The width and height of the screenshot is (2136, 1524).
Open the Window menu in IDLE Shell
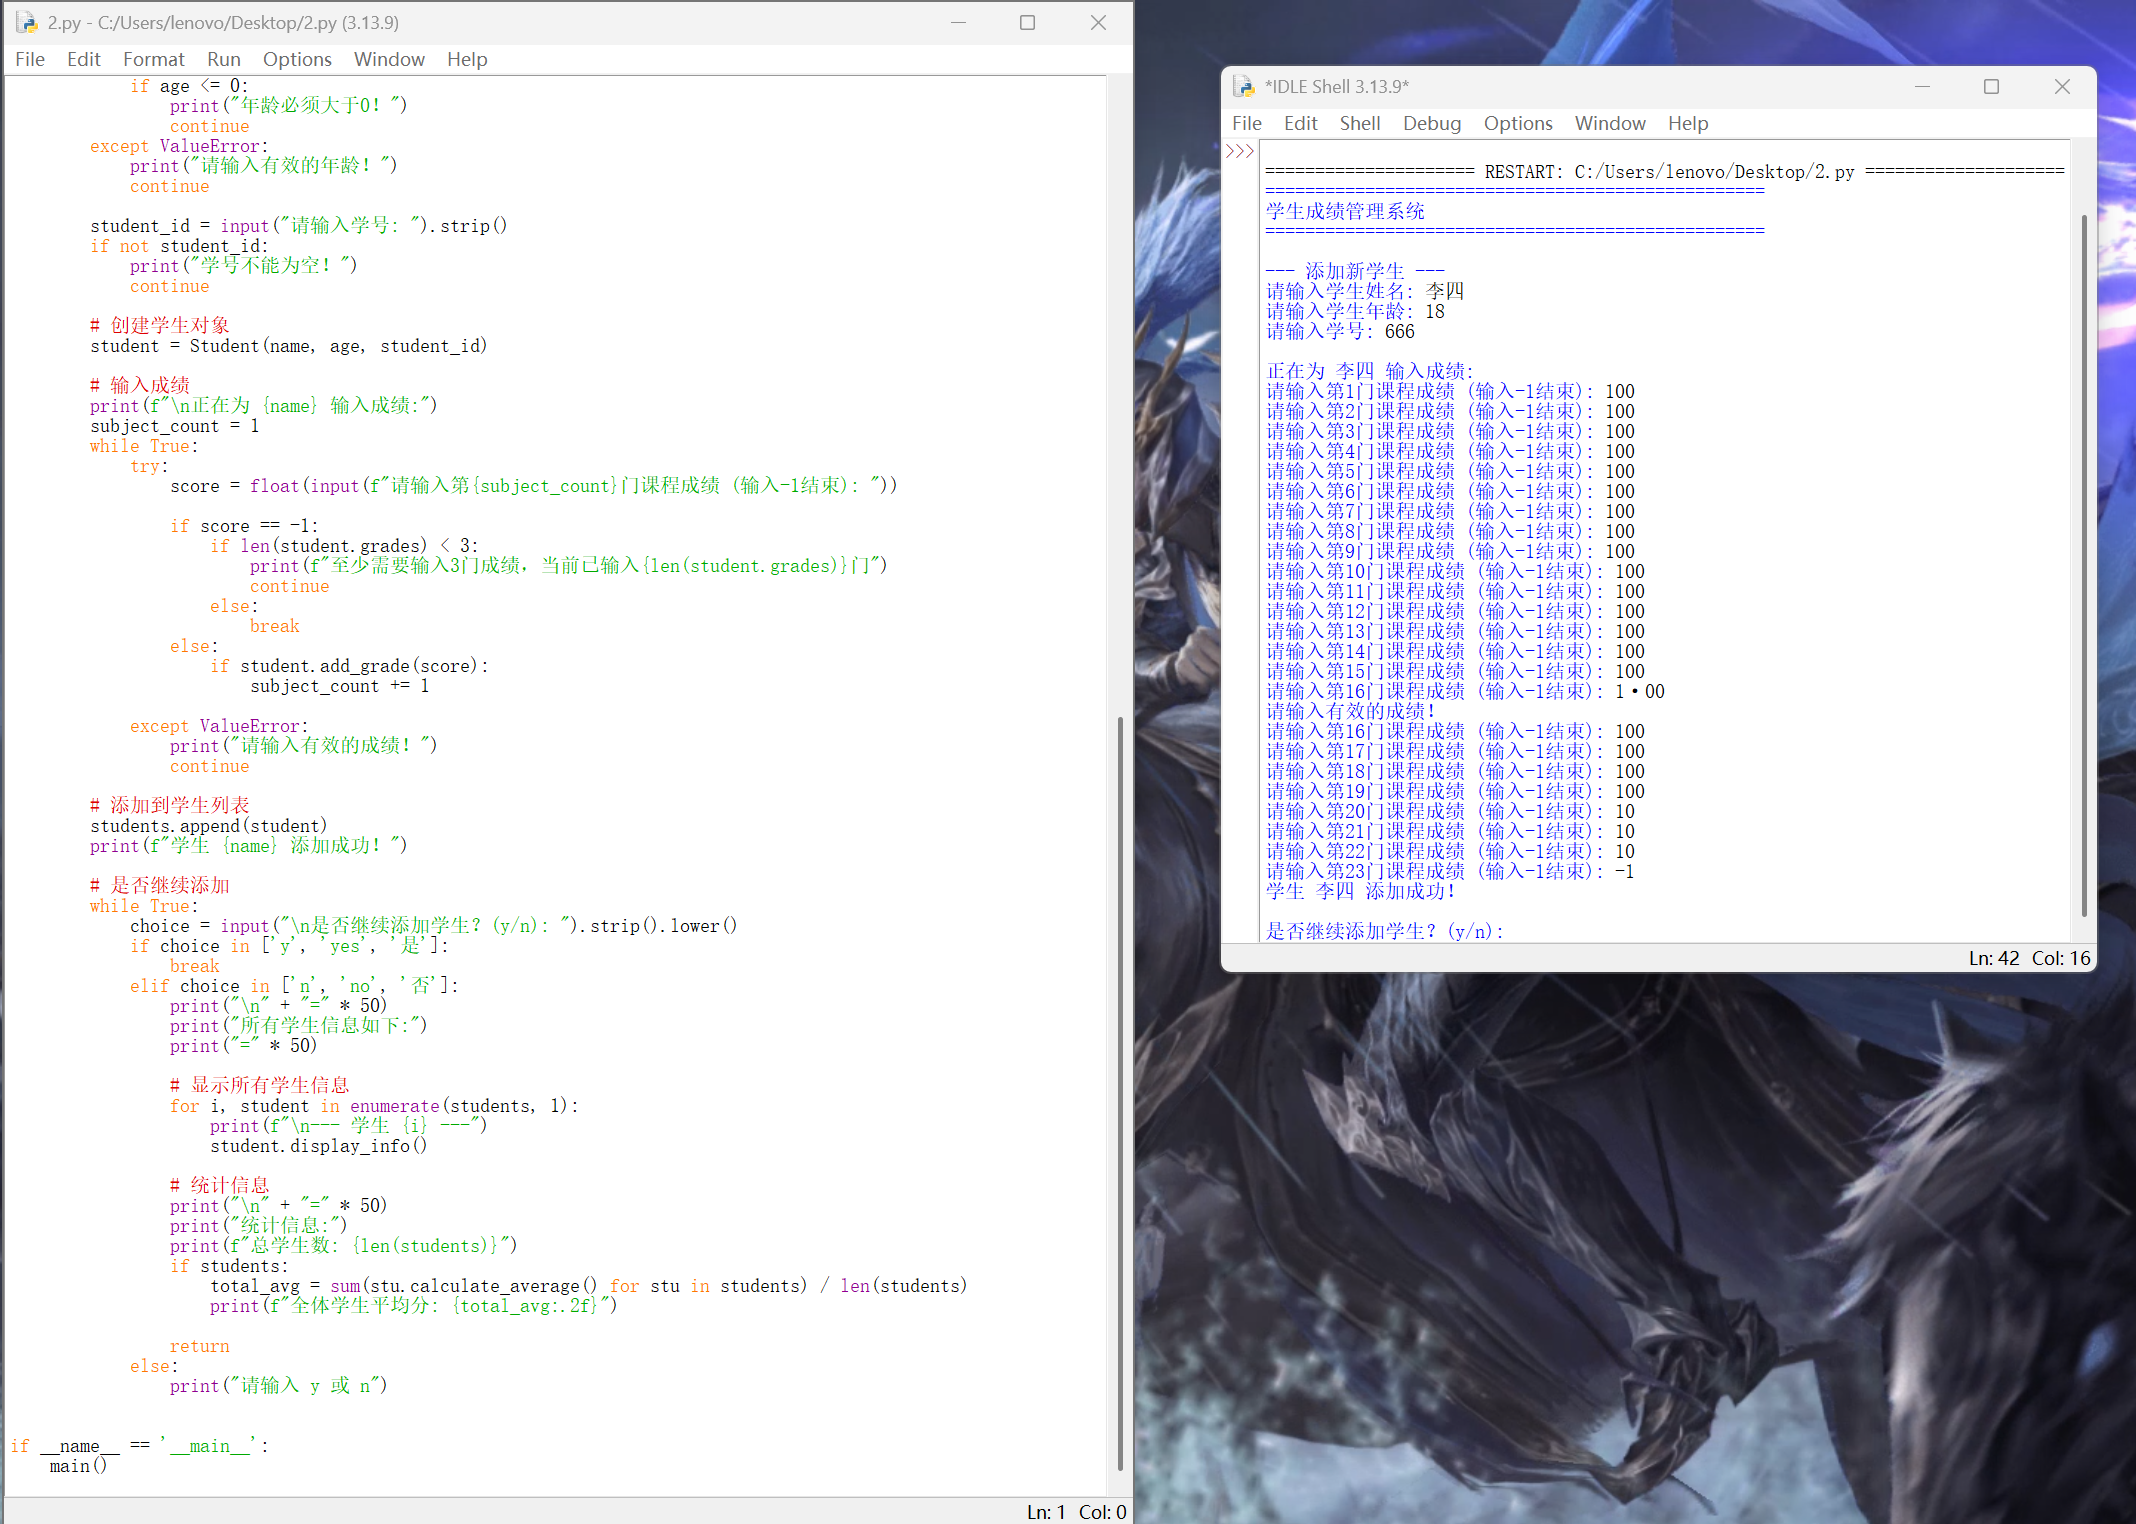point(1610,123)
